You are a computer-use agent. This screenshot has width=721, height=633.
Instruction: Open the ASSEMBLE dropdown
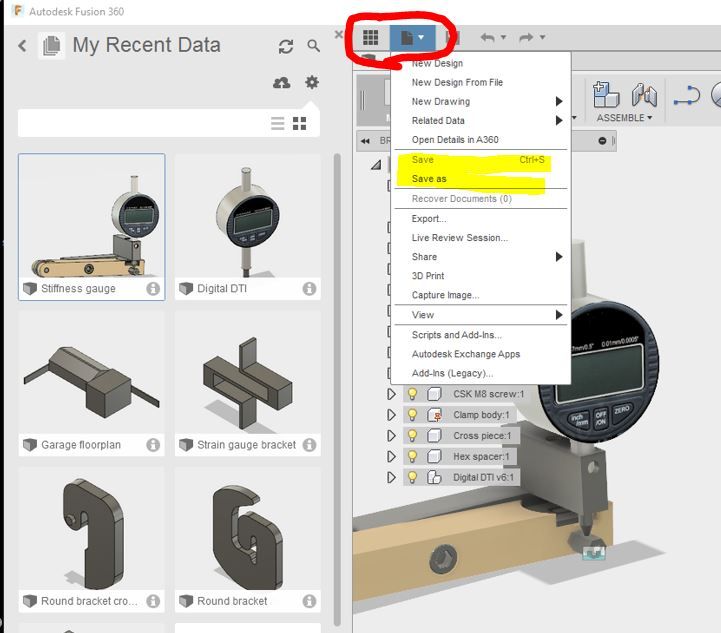(624, 118)
